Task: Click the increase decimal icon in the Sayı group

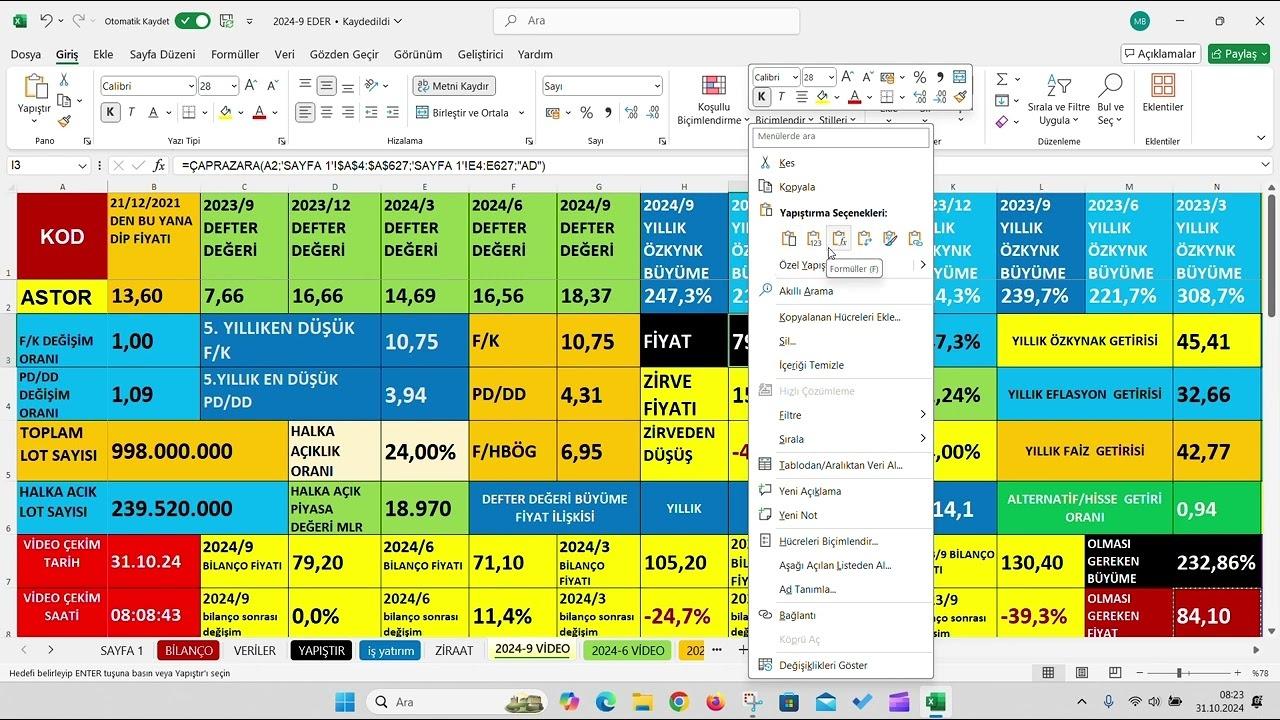Action: pyautogui.click(x=631, y=112)
